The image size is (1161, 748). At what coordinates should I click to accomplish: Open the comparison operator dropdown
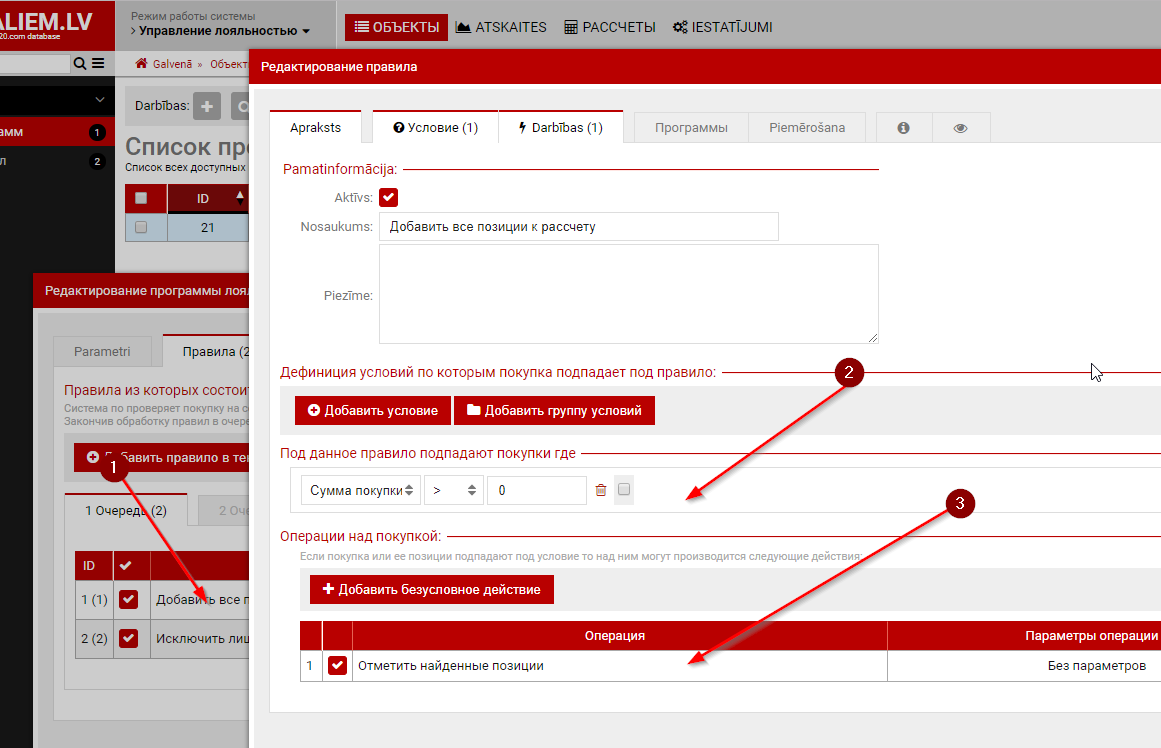(x=453, y=490)
